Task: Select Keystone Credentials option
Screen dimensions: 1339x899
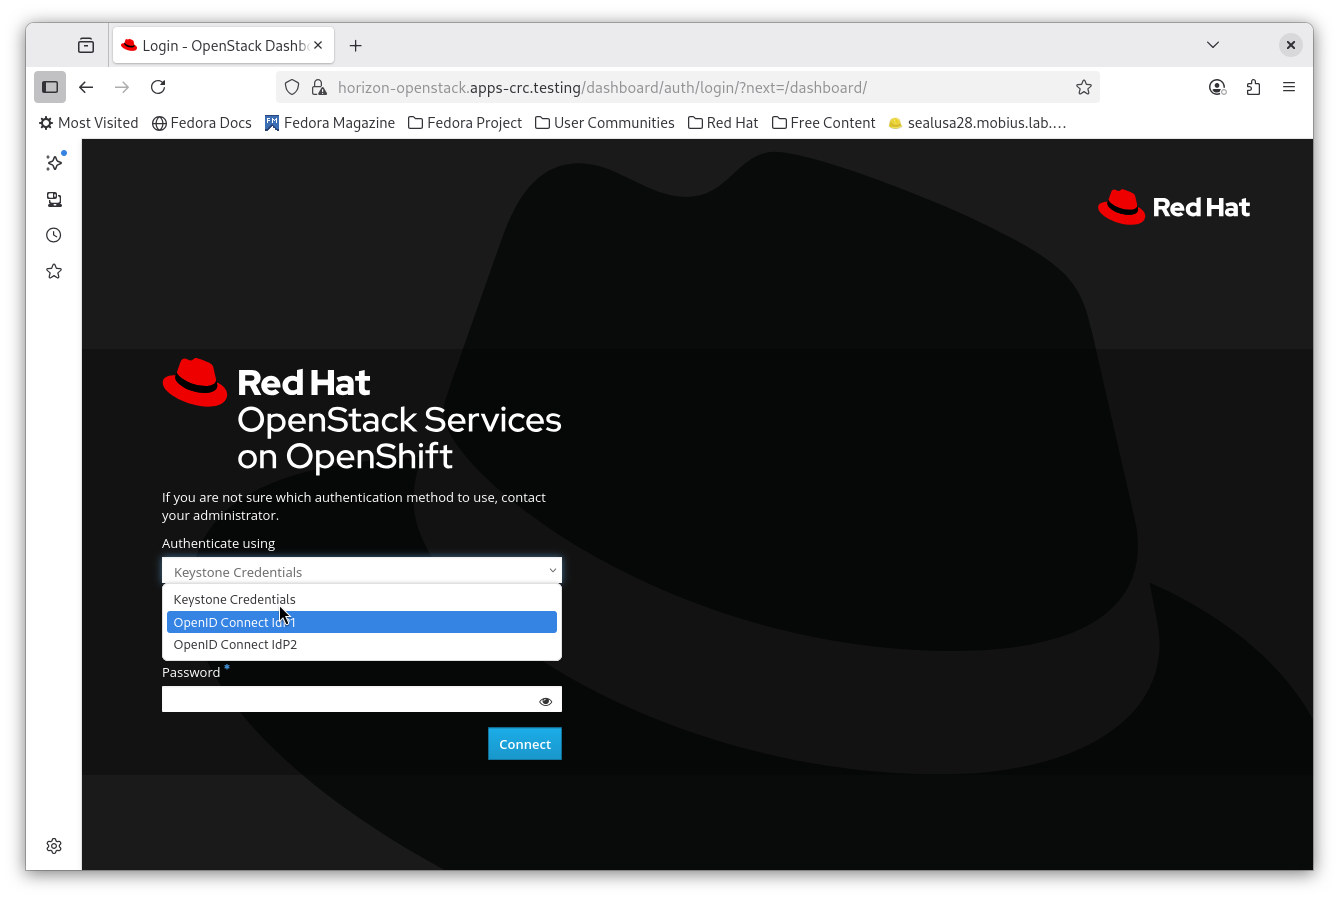Action: pos(362,599)
